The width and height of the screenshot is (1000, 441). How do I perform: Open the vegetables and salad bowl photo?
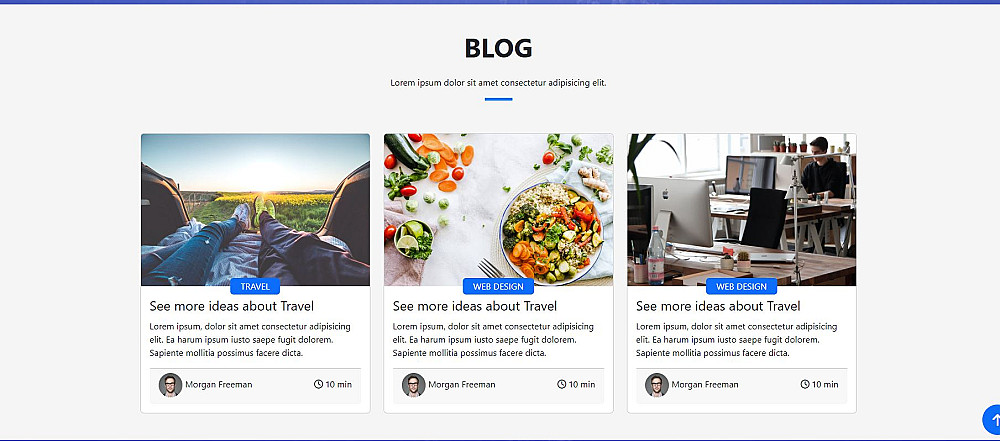coord(498,209)
